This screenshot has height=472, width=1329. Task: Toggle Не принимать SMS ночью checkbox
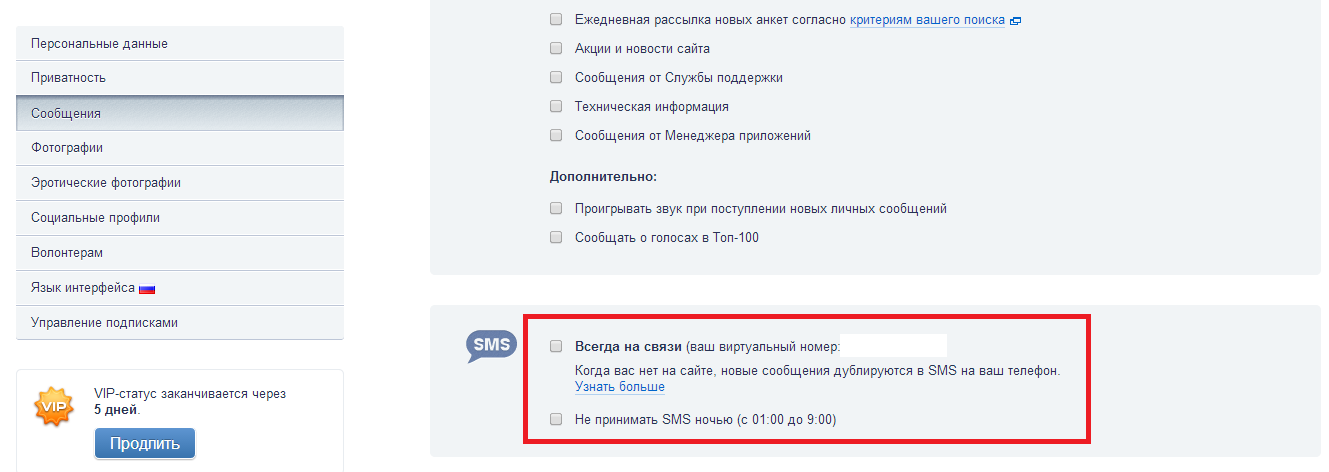(x=556, y=419)
